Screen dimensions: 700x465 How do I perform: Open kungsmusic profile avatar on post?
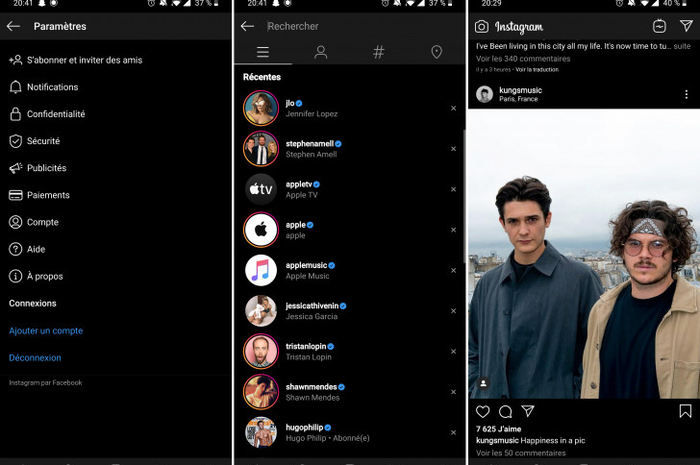pos(484,94)
